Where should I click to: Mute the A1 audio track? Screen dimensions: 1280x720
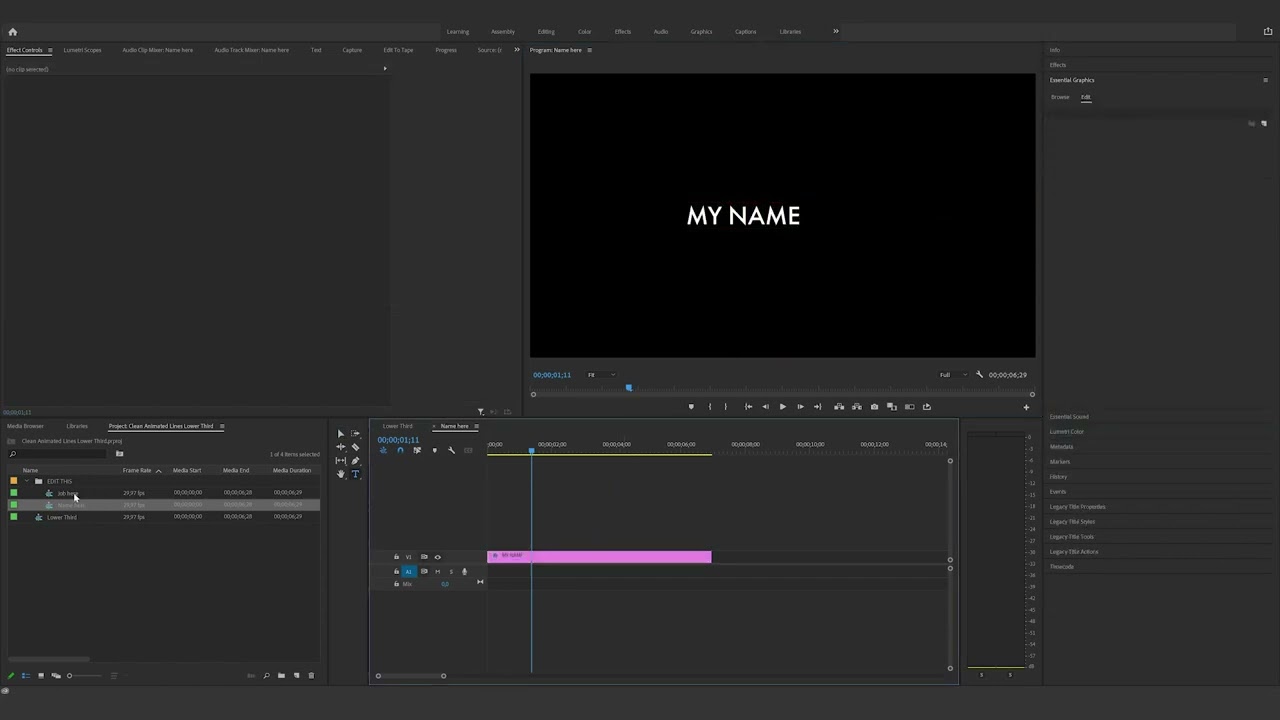click(437, 572)
